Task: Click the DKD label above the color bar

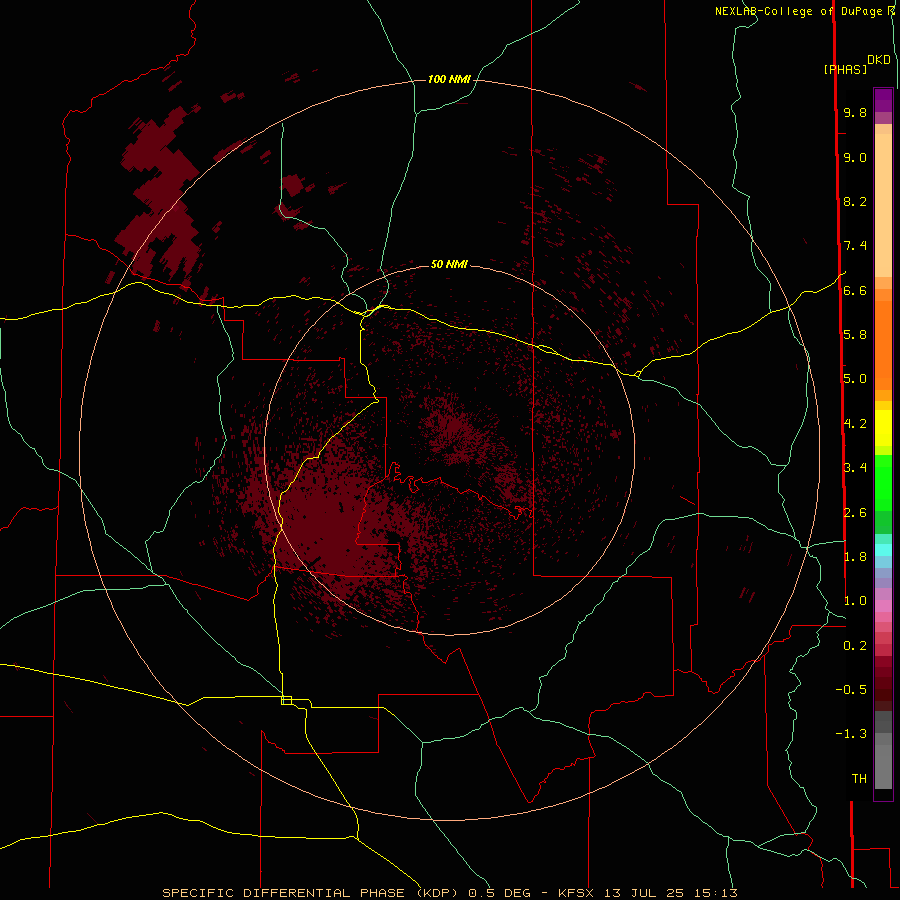Action: 879,59
